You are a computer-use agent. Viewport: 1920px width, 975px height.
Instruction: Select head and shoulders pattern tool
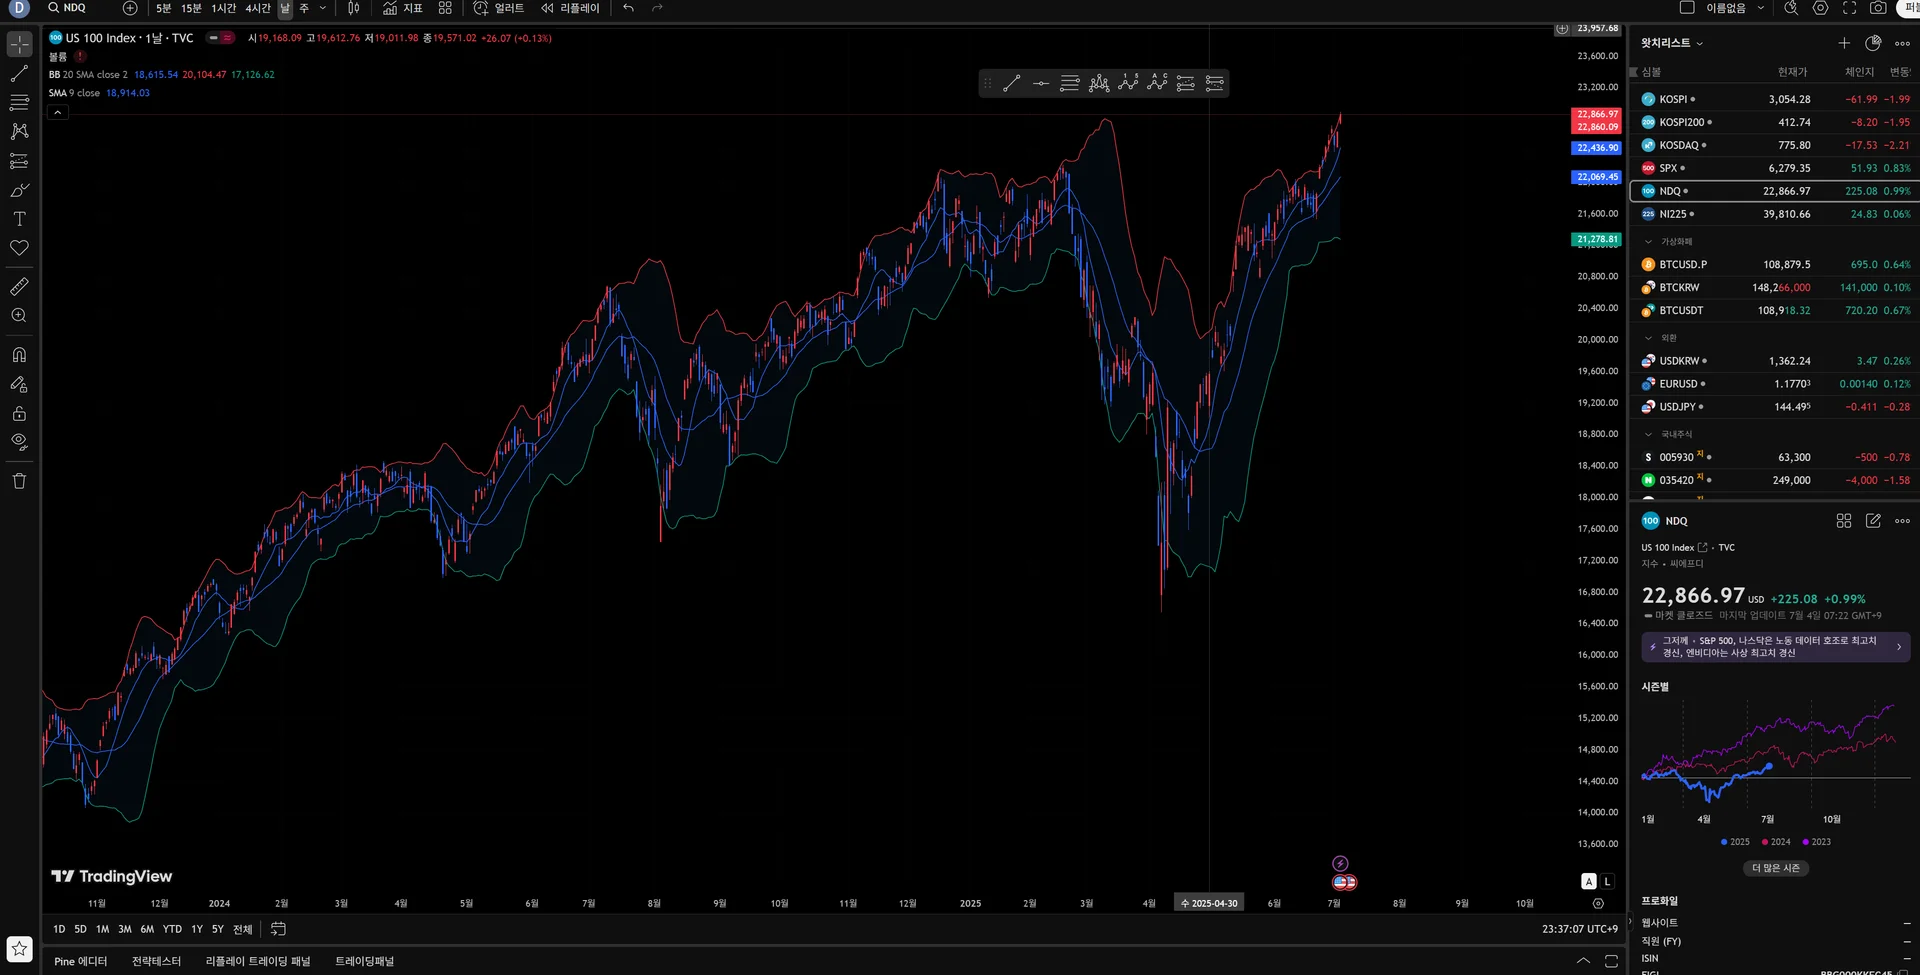1098,84
